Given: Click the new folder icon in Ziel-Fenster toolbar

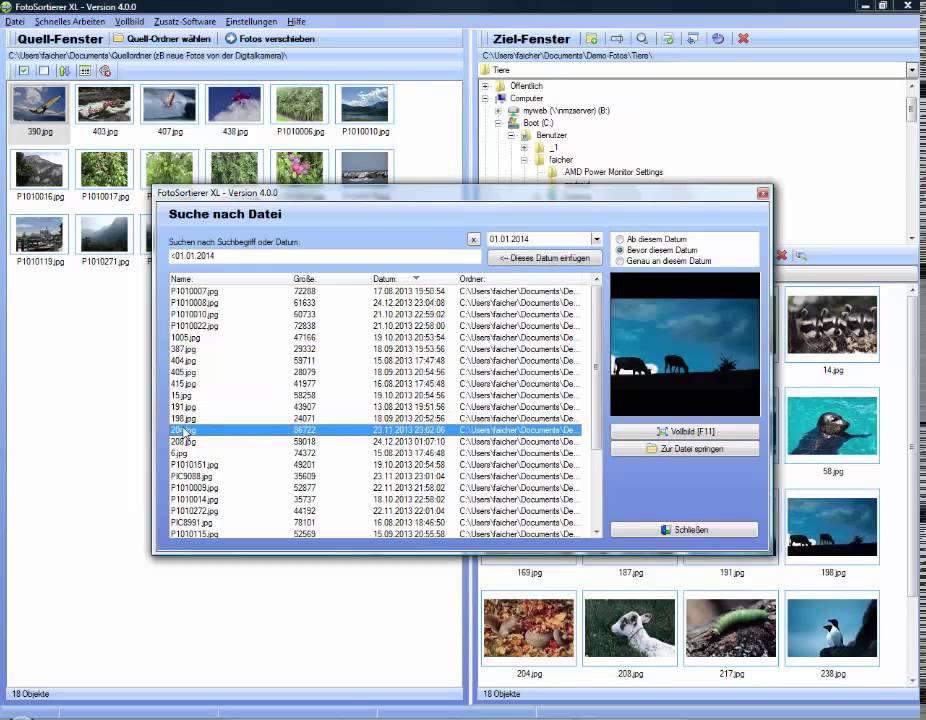Looking at the screenshot, I should click(x=591, y=38).
